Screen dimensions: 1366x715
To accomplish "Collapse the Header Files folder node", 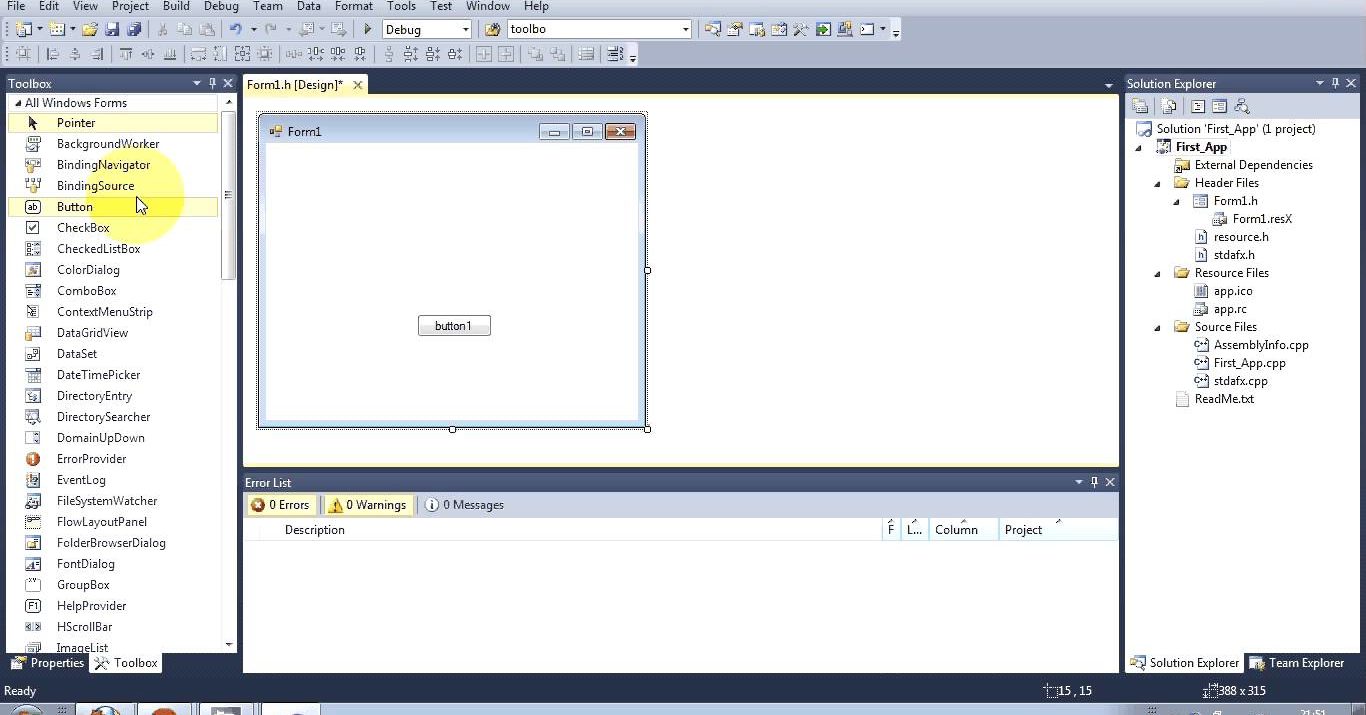I will tap(1158, 184).
